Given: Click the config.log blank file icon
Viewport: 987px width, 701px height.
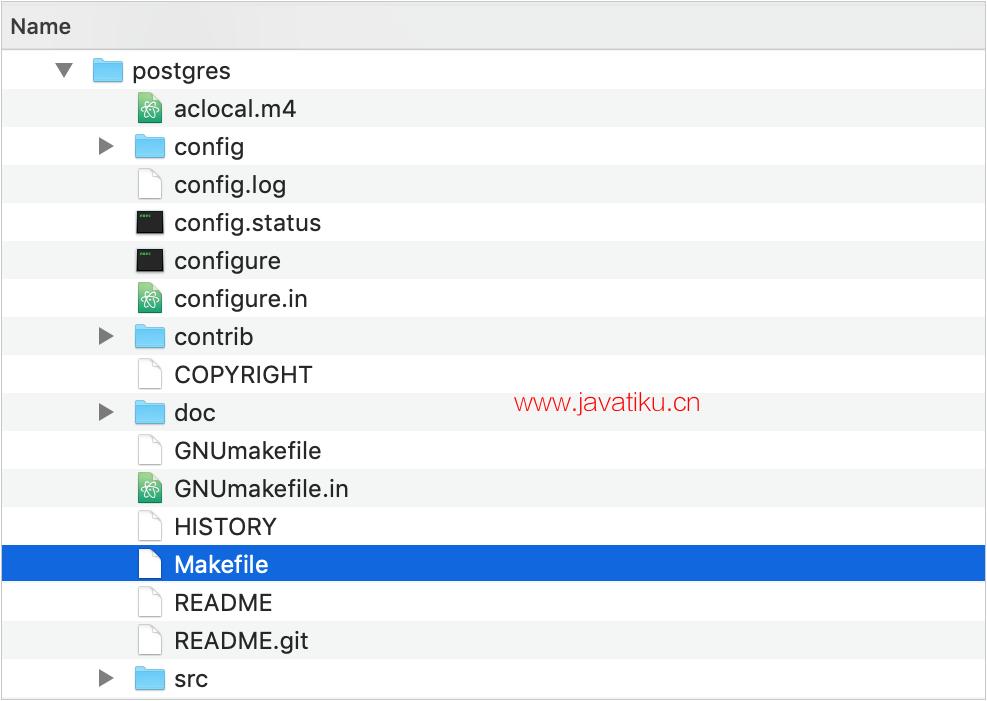Looking at the screenshot, I should [x=150, y=184].
